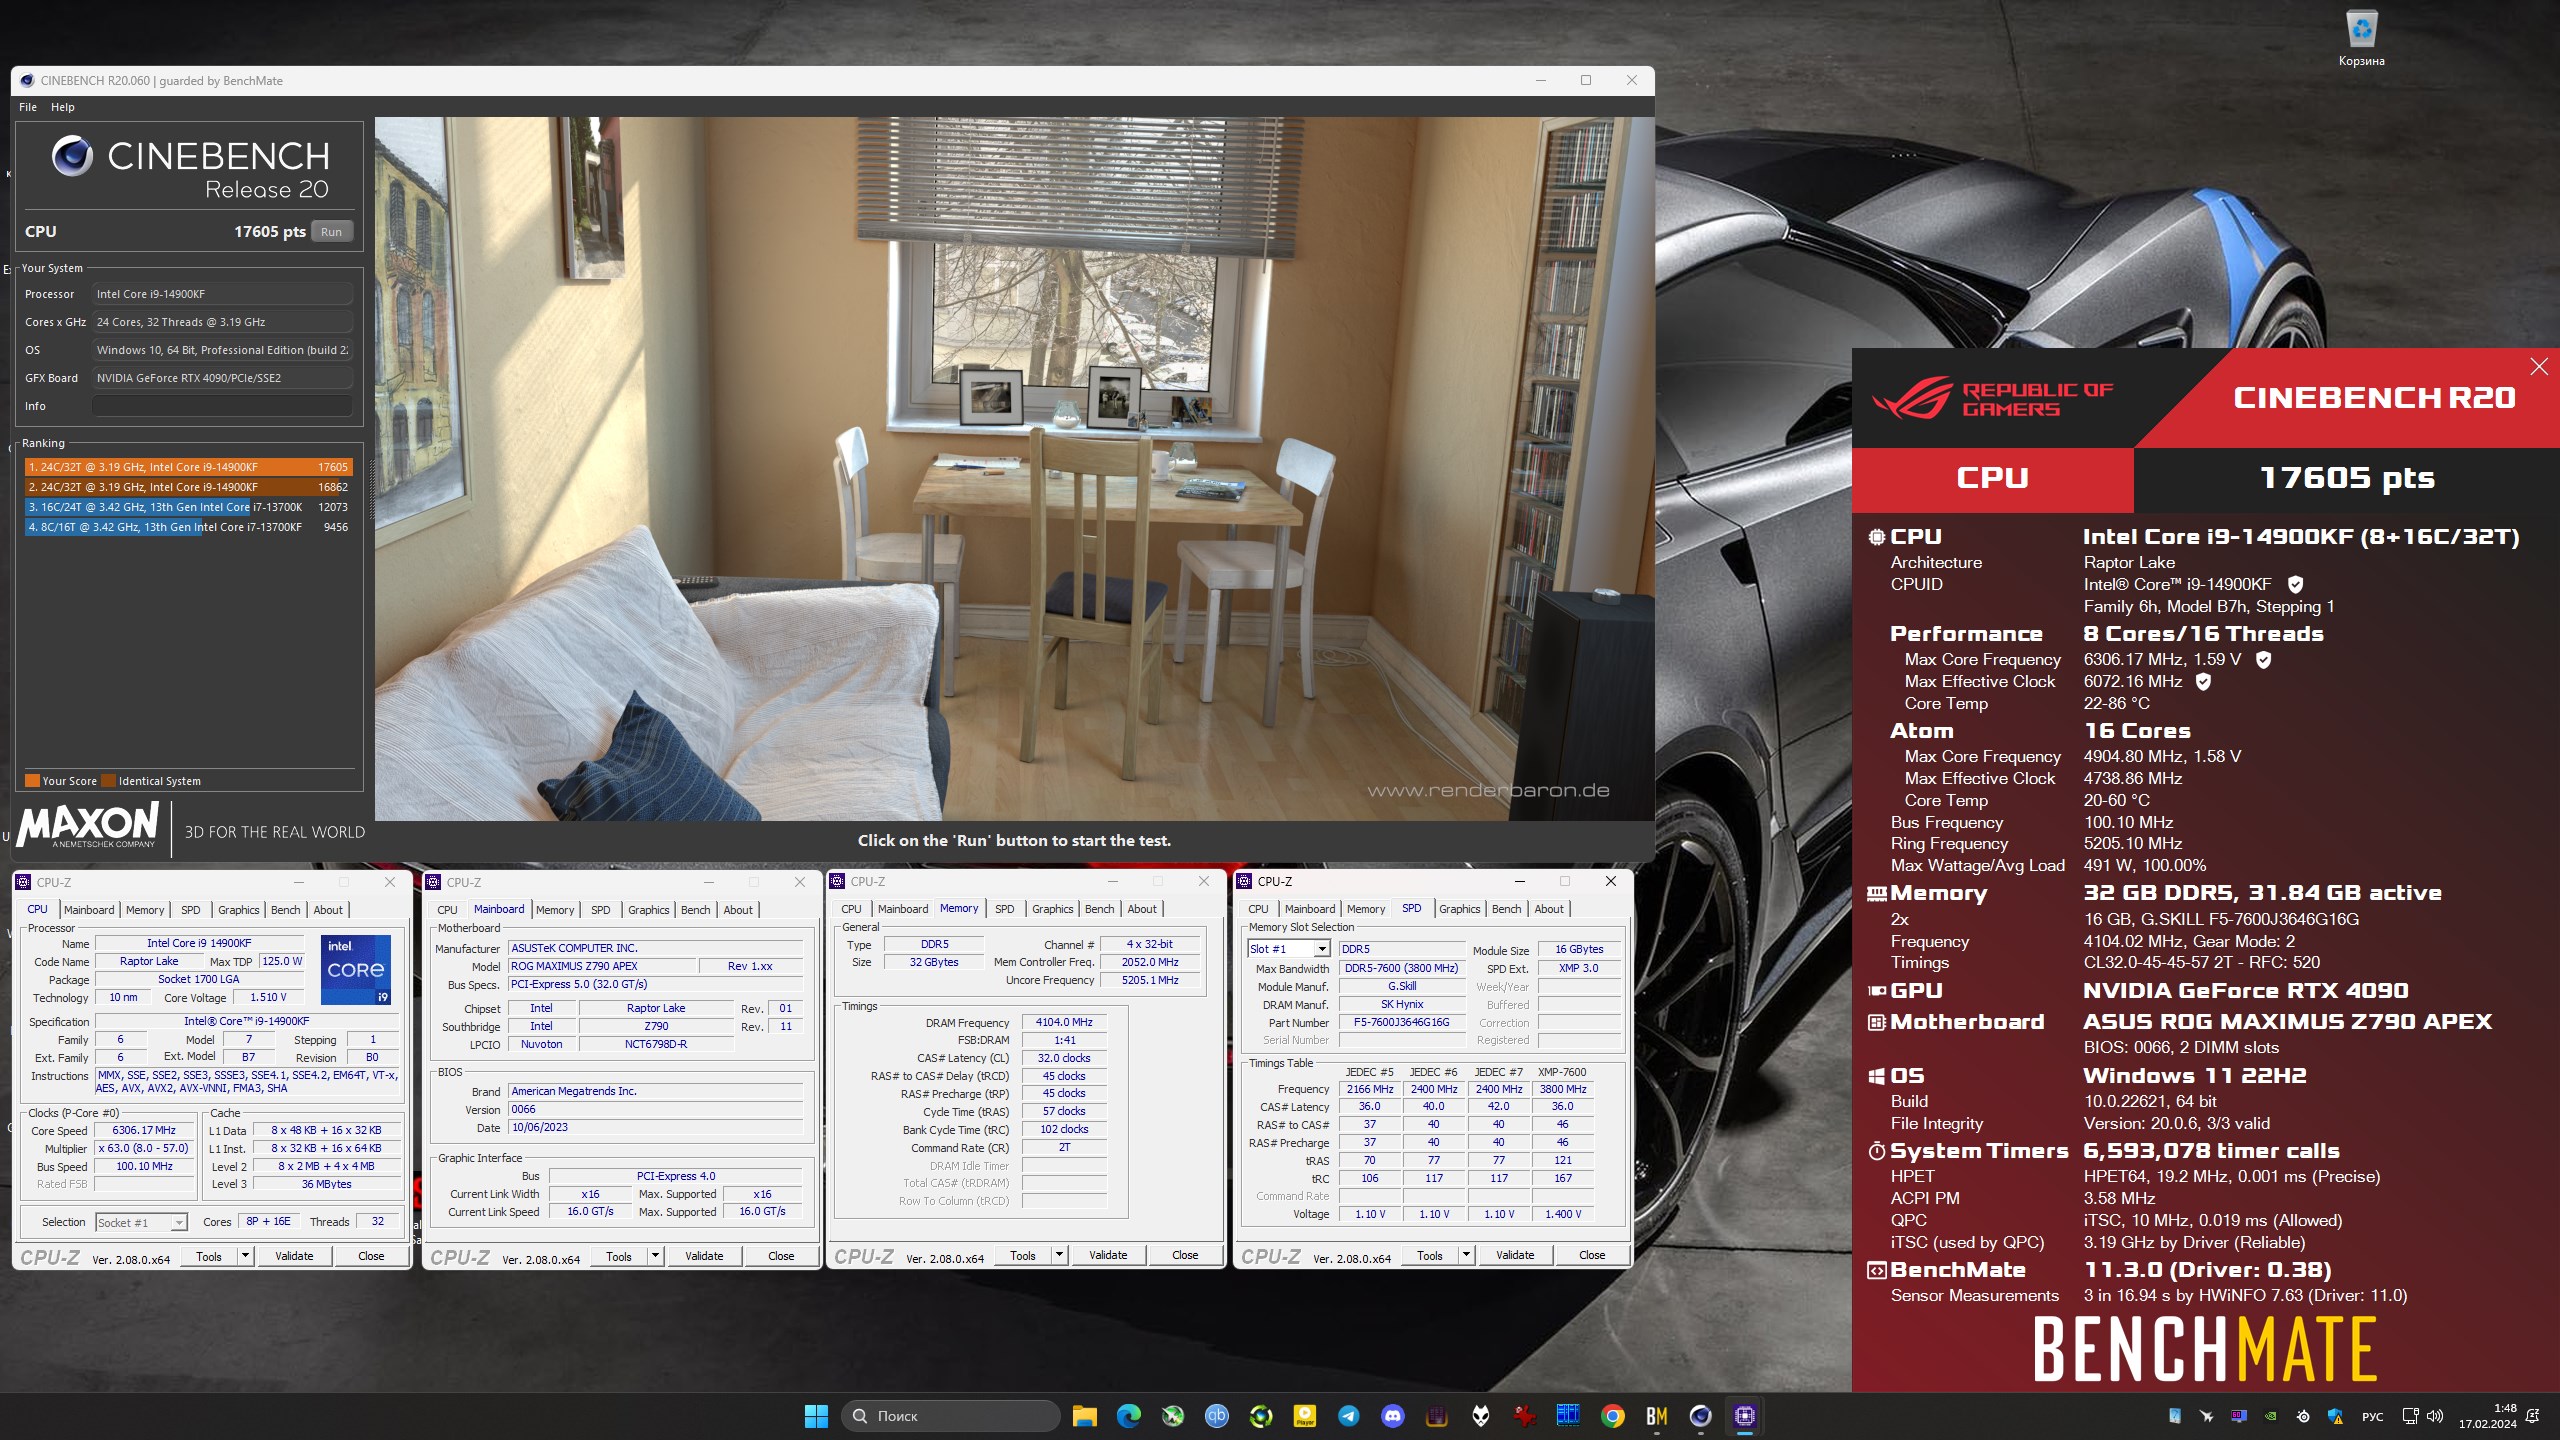Open the yellow Player app in the taskbar
The width and height of the screenshot is (2560, 1440).
[x=1305, y=1416]
